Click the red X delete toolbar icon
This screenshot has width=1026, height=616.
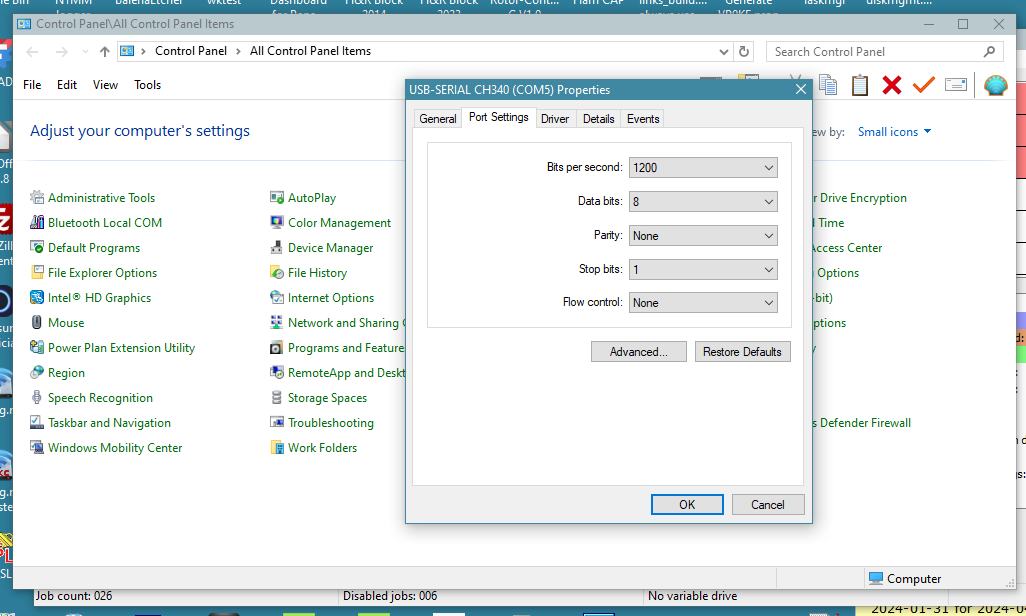click(x=892, y=85)
